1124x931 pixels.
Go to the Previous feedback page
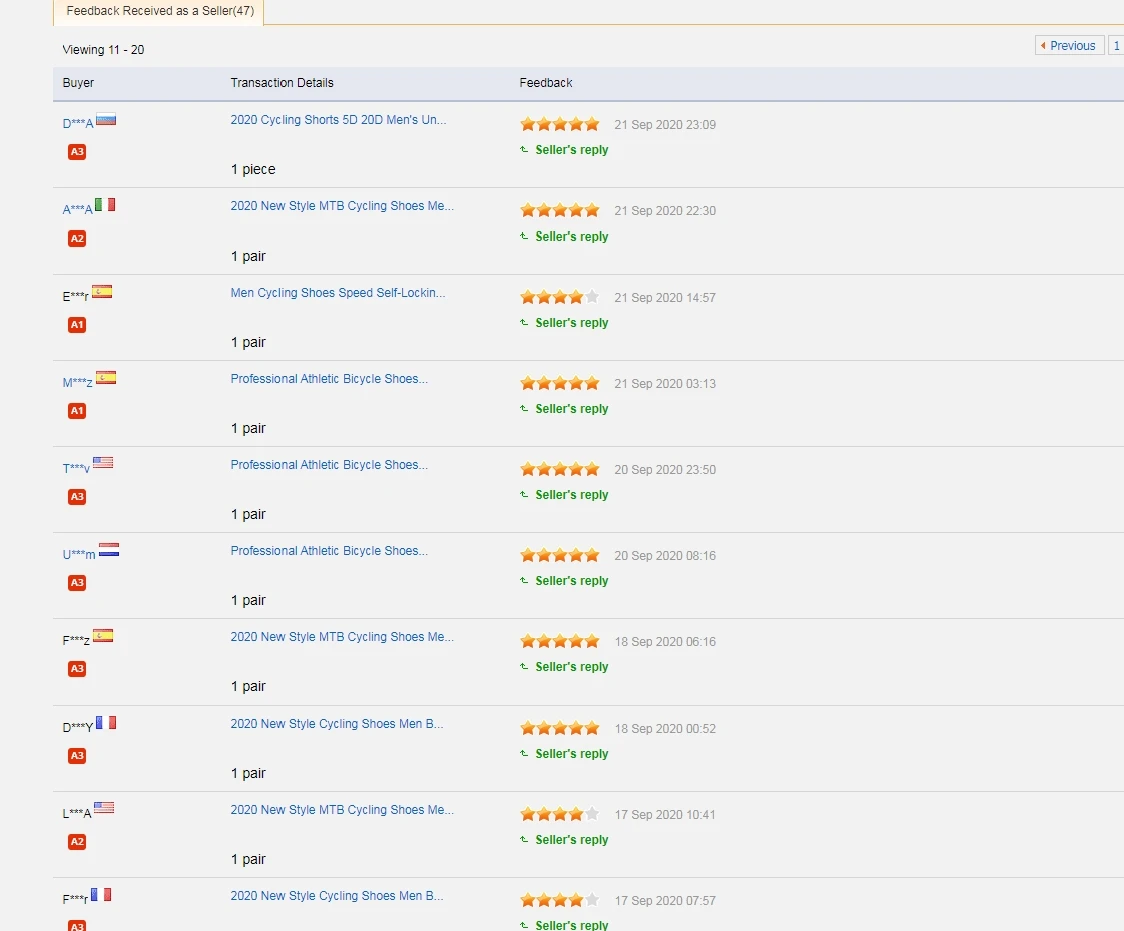coord(1070,46)
